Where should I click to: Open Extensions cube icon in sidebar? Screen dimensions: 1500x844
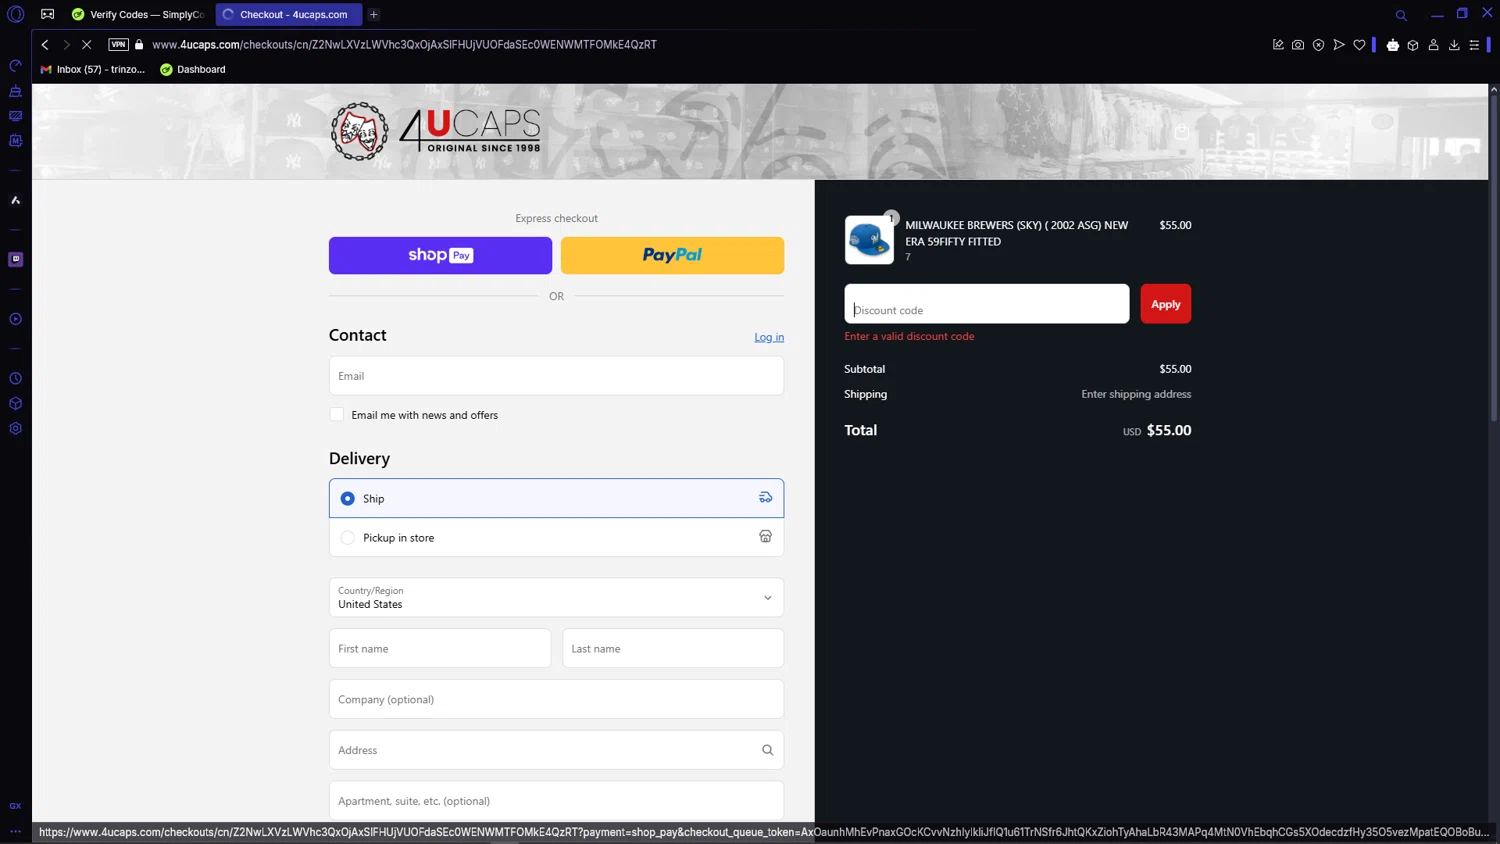(15, 404)
